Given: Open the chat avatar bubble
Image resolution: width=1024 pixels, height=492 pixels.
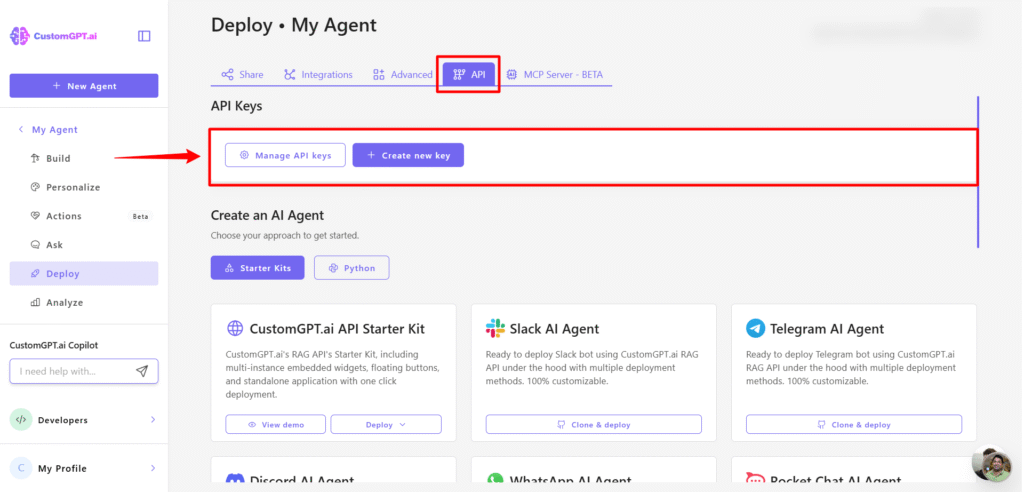Looking at the screenshot, I should [x=995, y=465].
